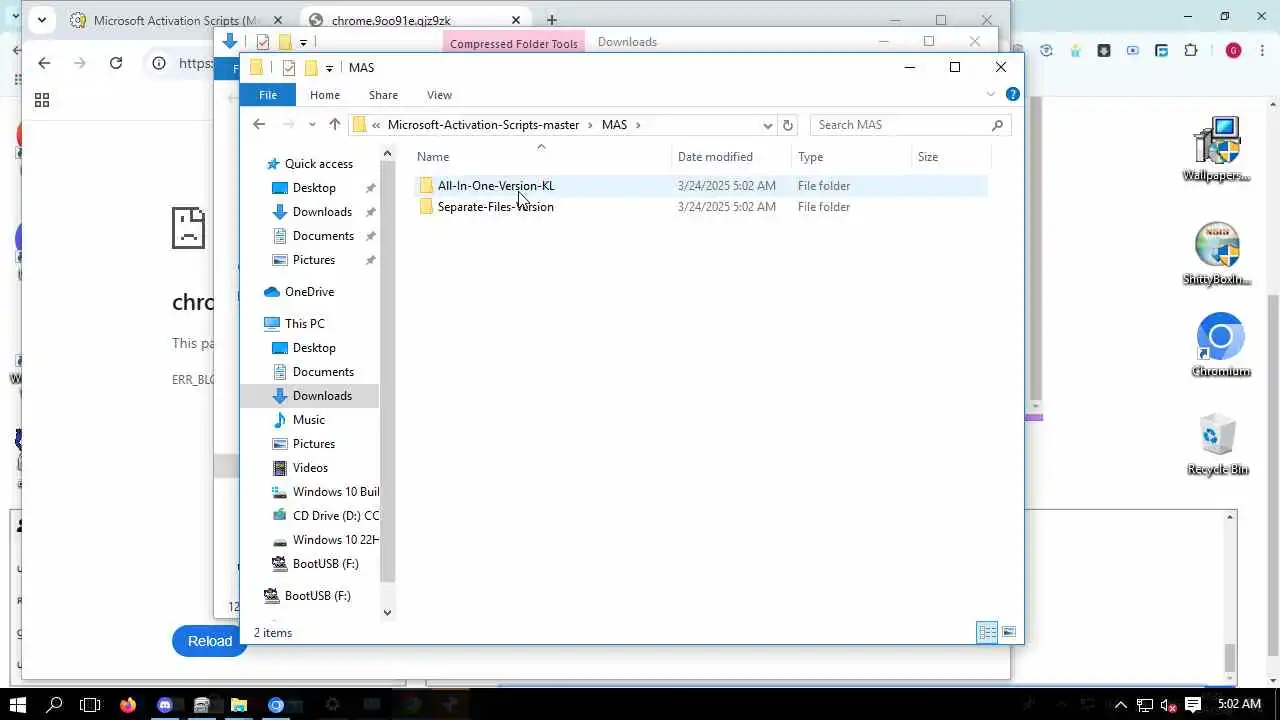Select the All-In-One-Version-KL folder
Screen dimensions: 1280x720
point(496,186)
